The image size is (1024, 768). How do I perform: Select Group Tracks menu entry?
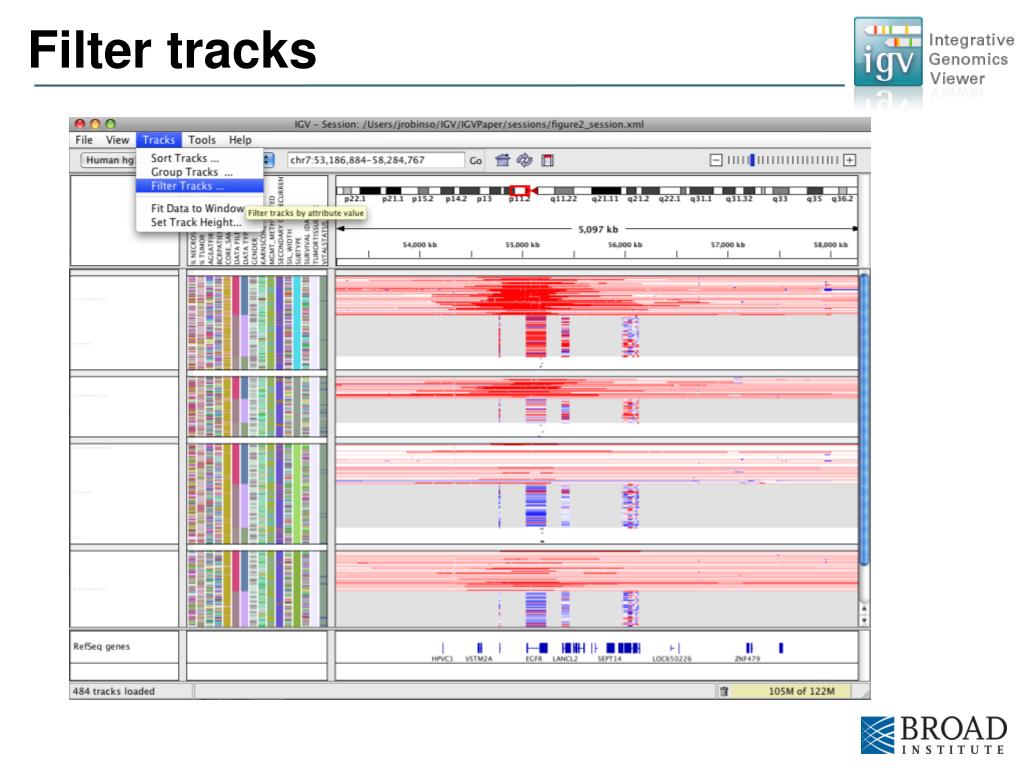199,172
